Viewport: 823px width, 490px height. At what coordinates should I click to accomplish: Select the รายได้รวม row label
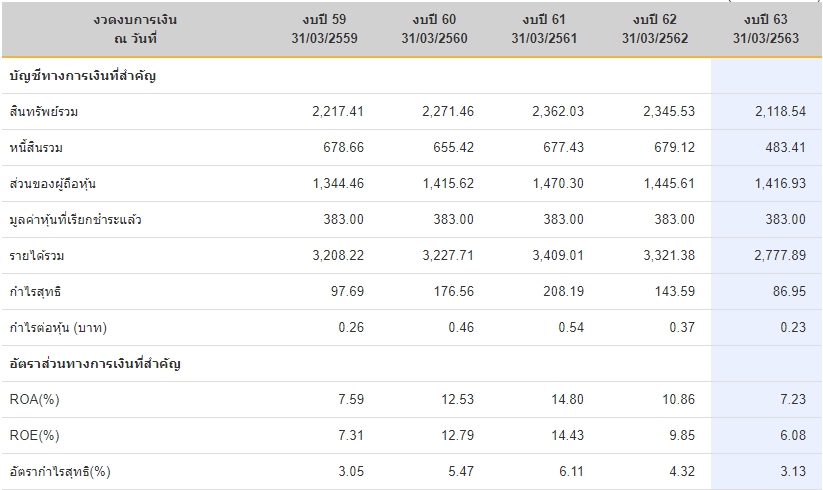point(37,256)
